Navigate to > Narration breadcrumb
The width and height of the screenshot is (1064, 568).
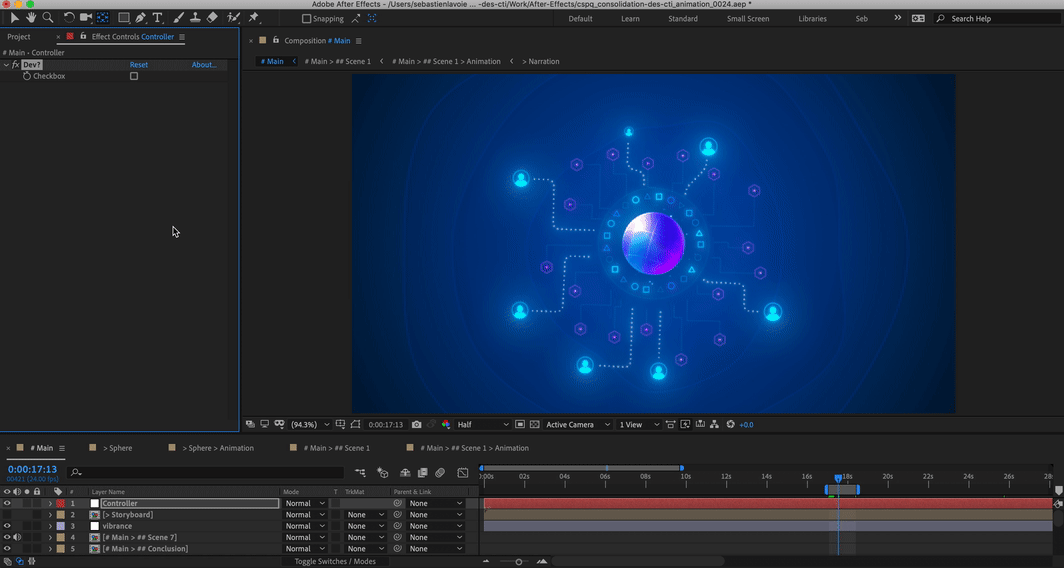point(541,61)
